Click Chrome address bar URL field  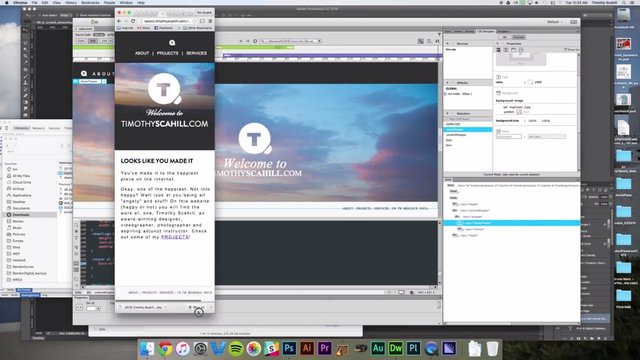point(166,21)
